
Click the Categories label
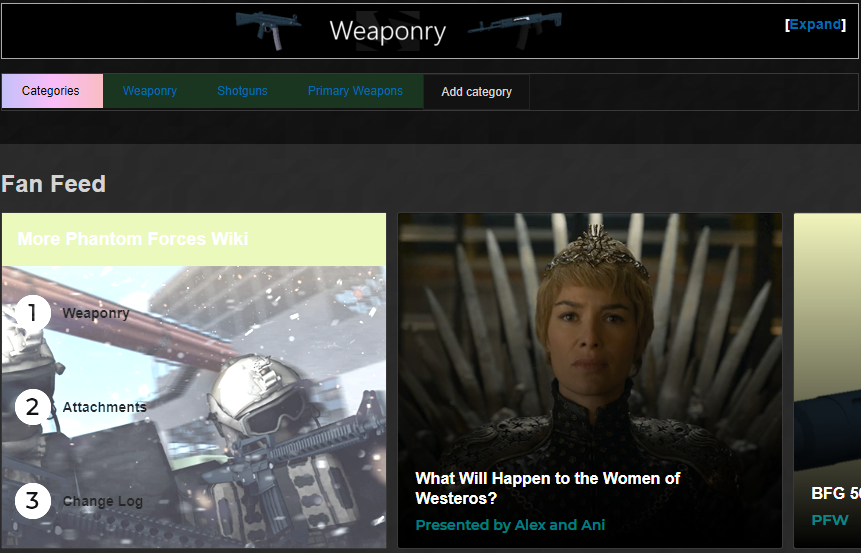click(x=51, y=91)
